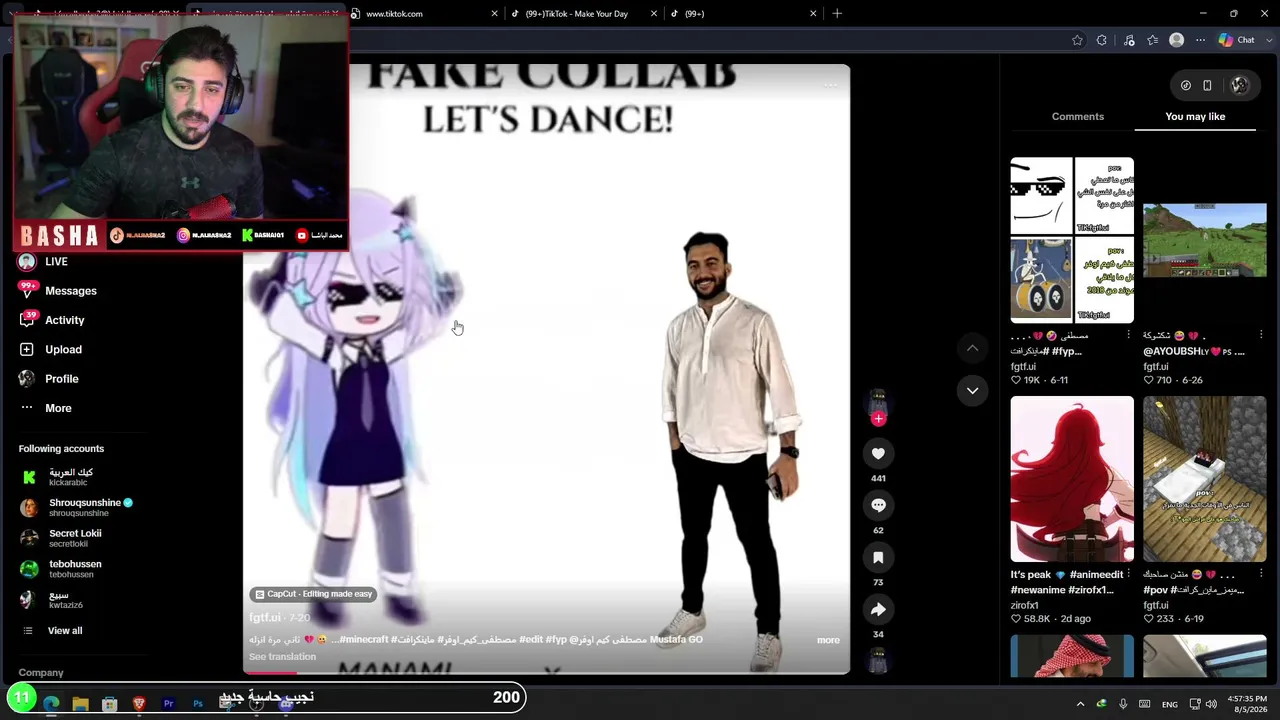Screen dimensions: 1280x720
Task: Open a new browser tab
Action: [837, 14]
